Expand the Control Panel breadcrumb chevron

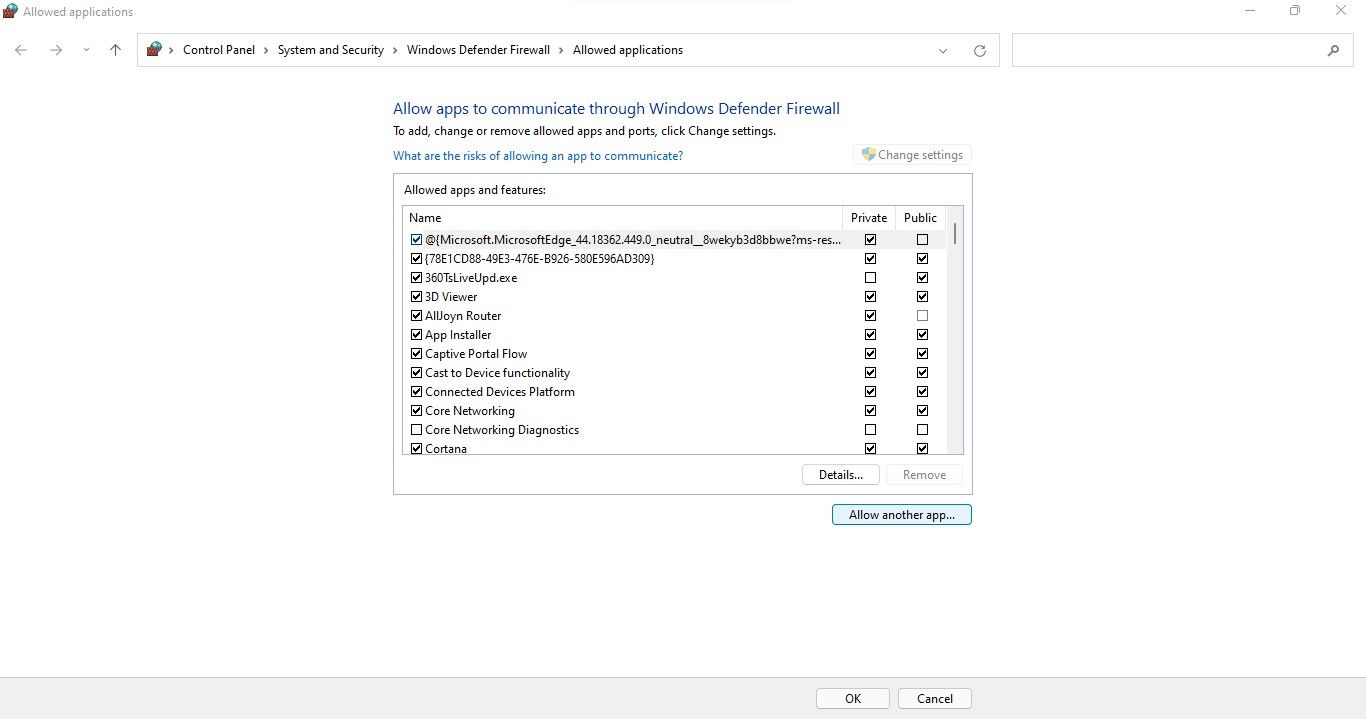tap(264, 49)
